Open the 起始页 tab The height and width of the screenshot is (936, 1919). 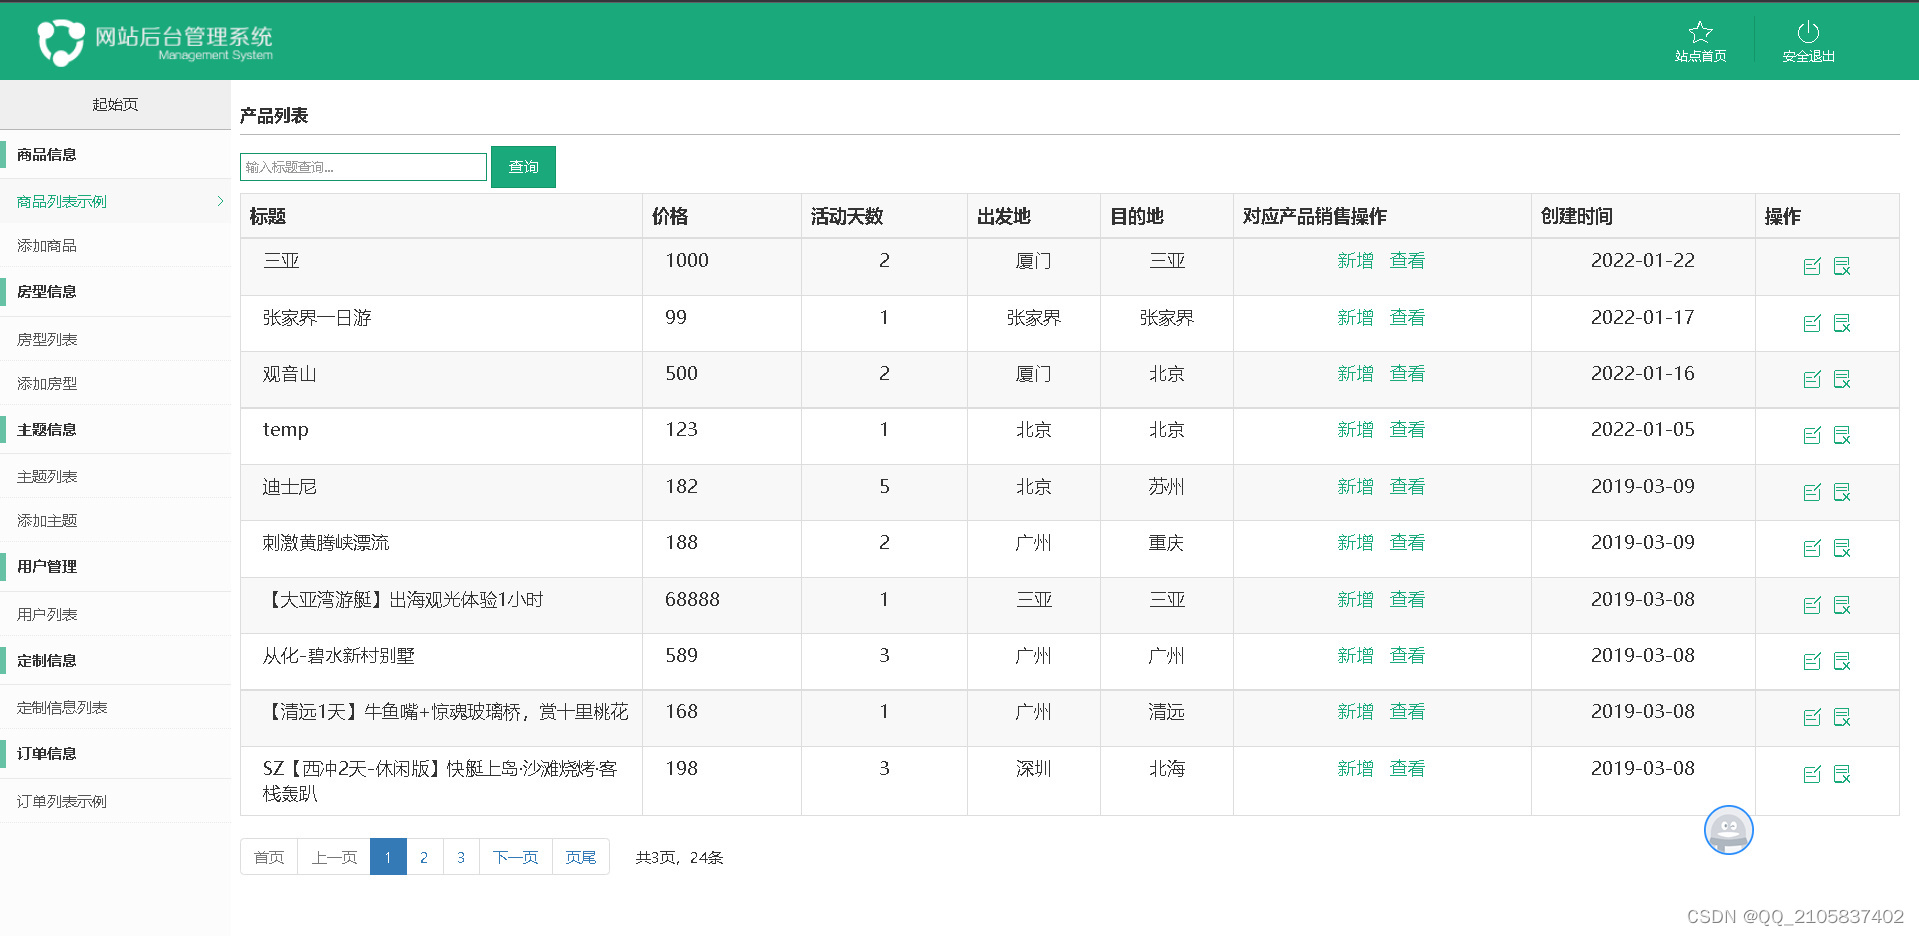(115, 104)
